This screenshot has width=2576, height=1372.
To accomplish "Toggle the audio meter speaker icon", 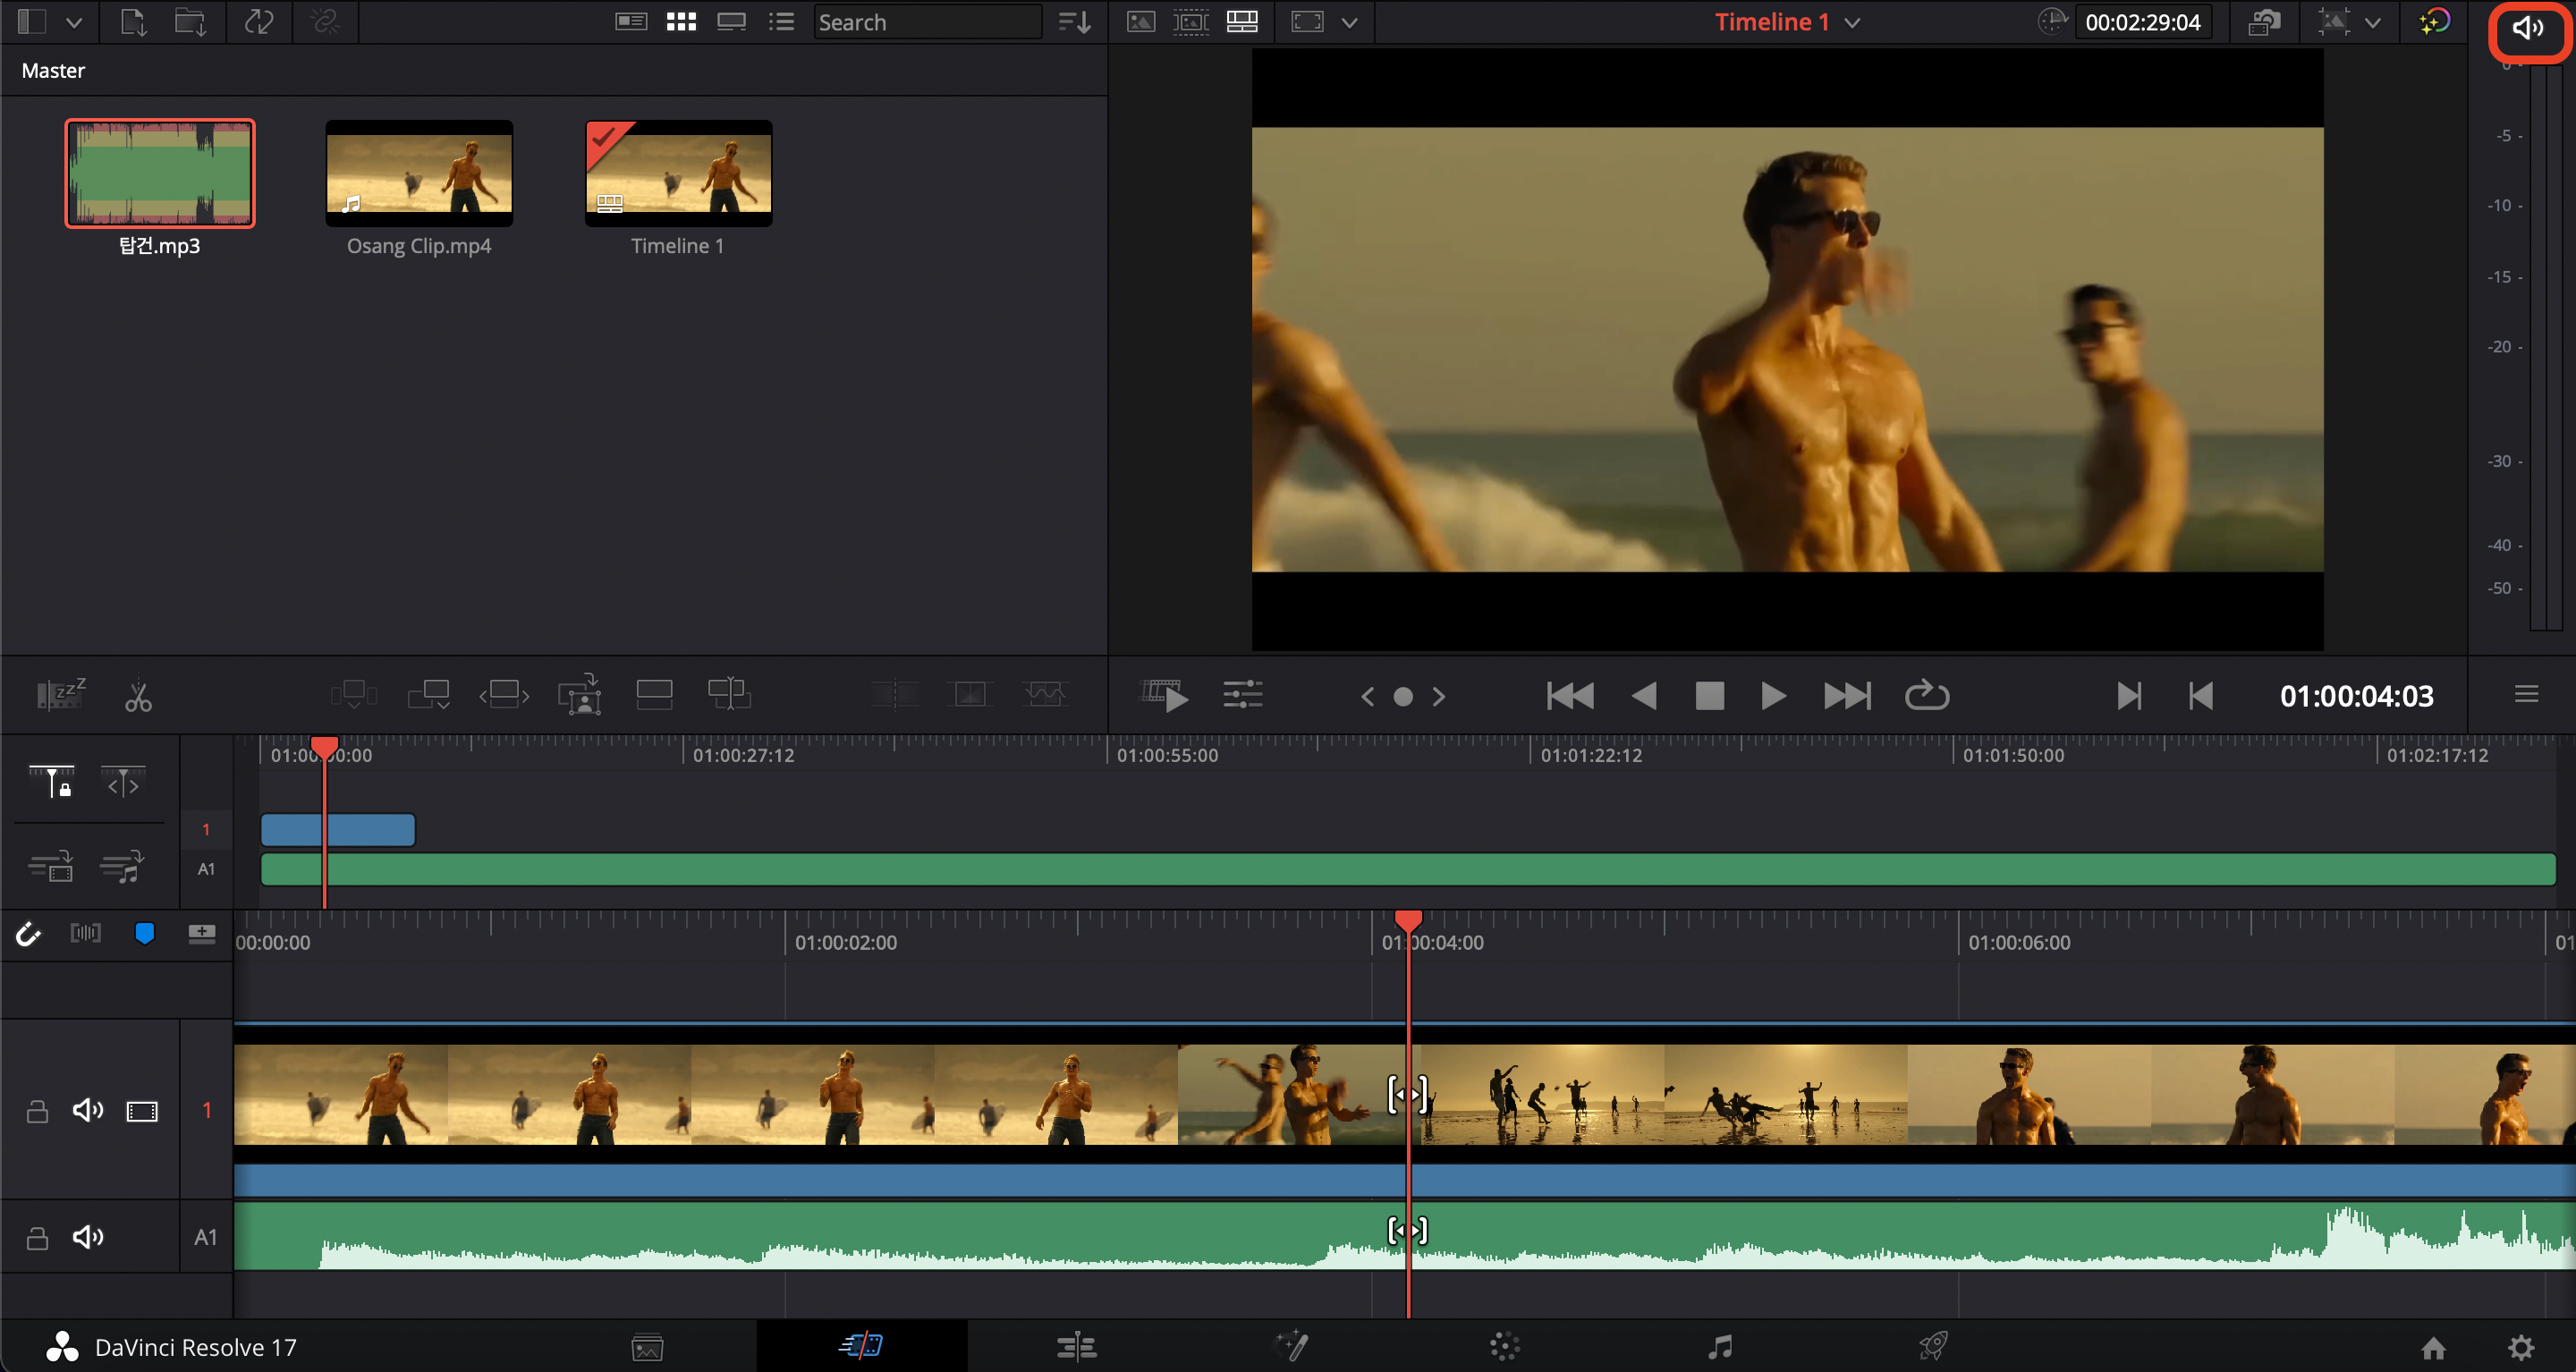I will 2528,27.
